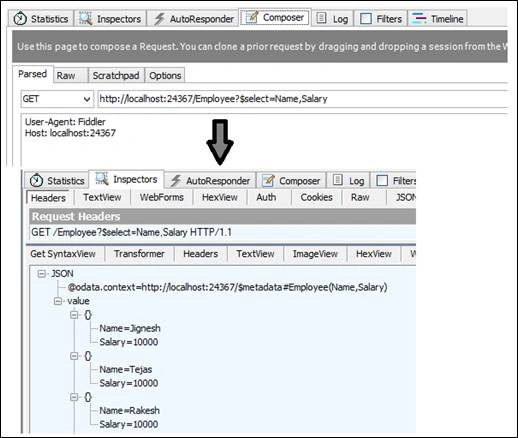Viewport: 518px width, 438px height.
Task: Click the Composer pencil icon in top tab bar
Action: coord(252,17)
